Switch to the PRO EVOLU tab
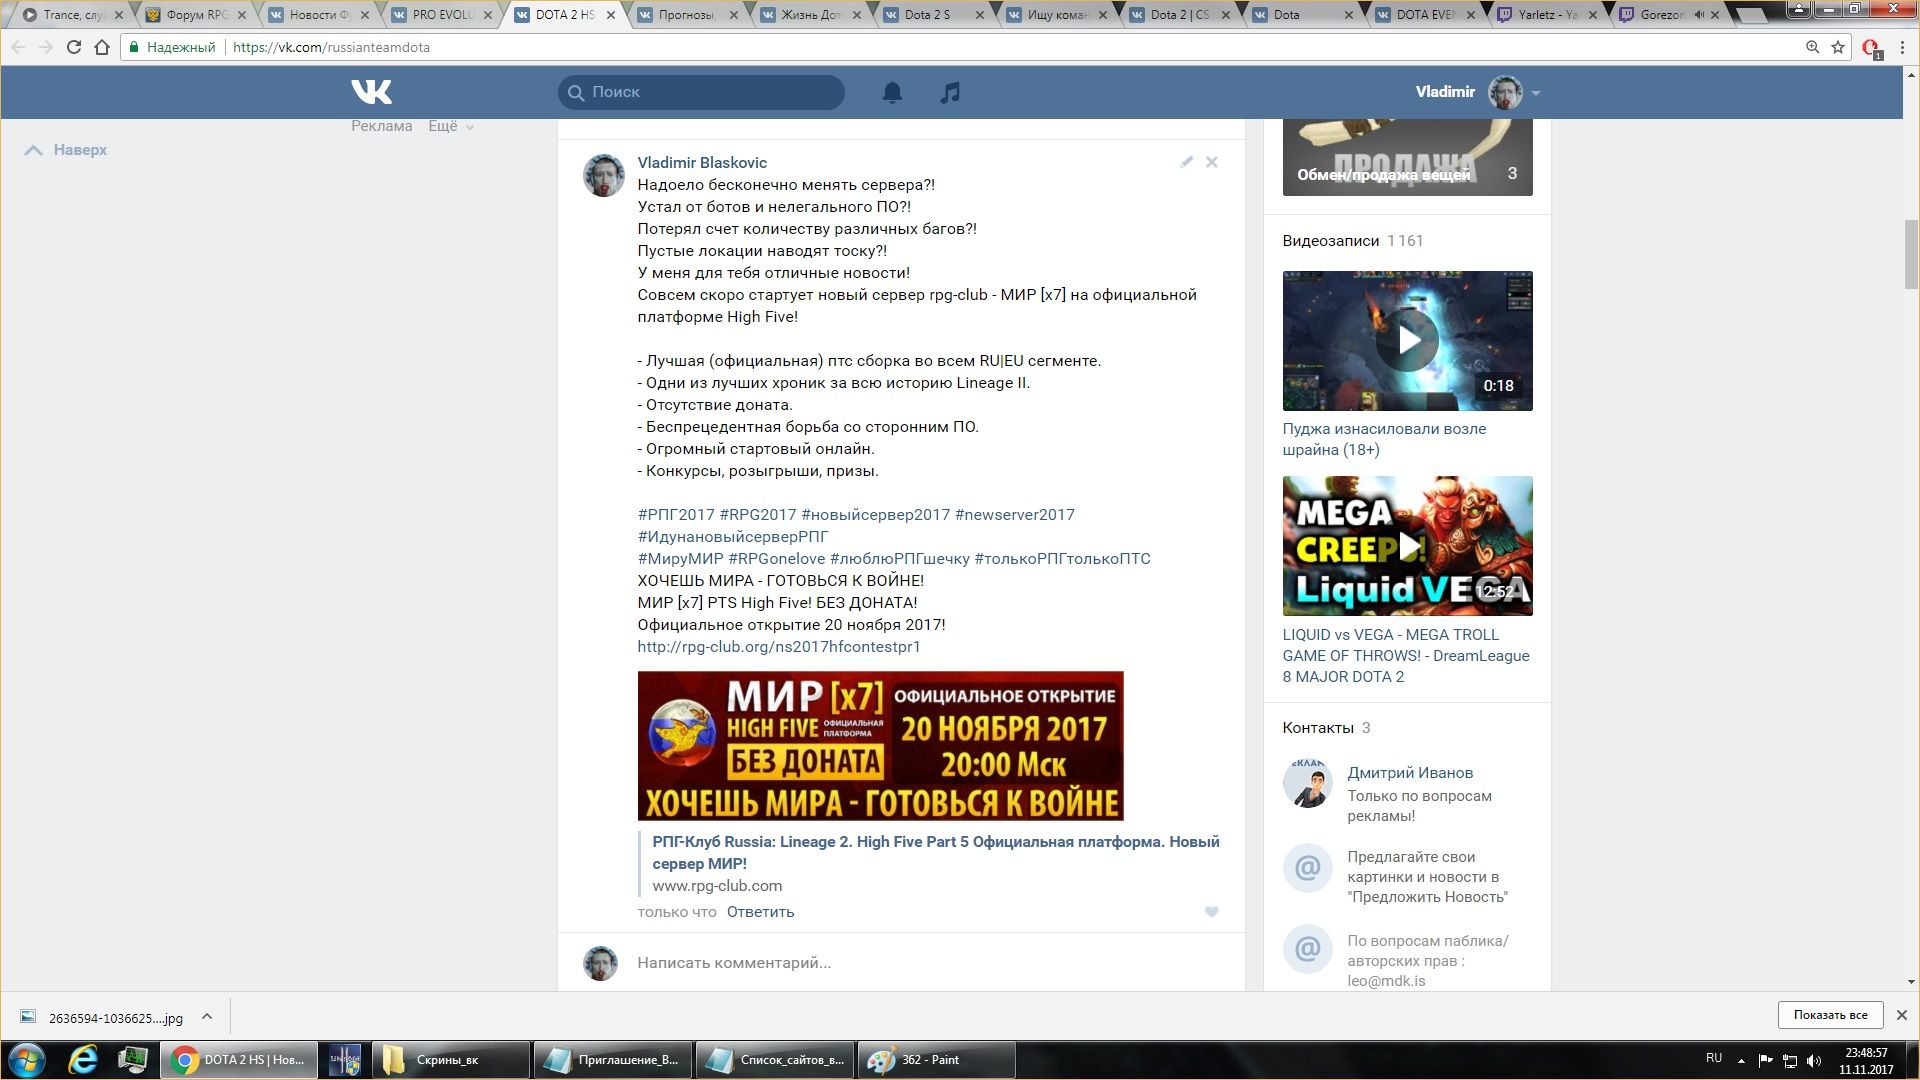 click(x=443, y=15)
